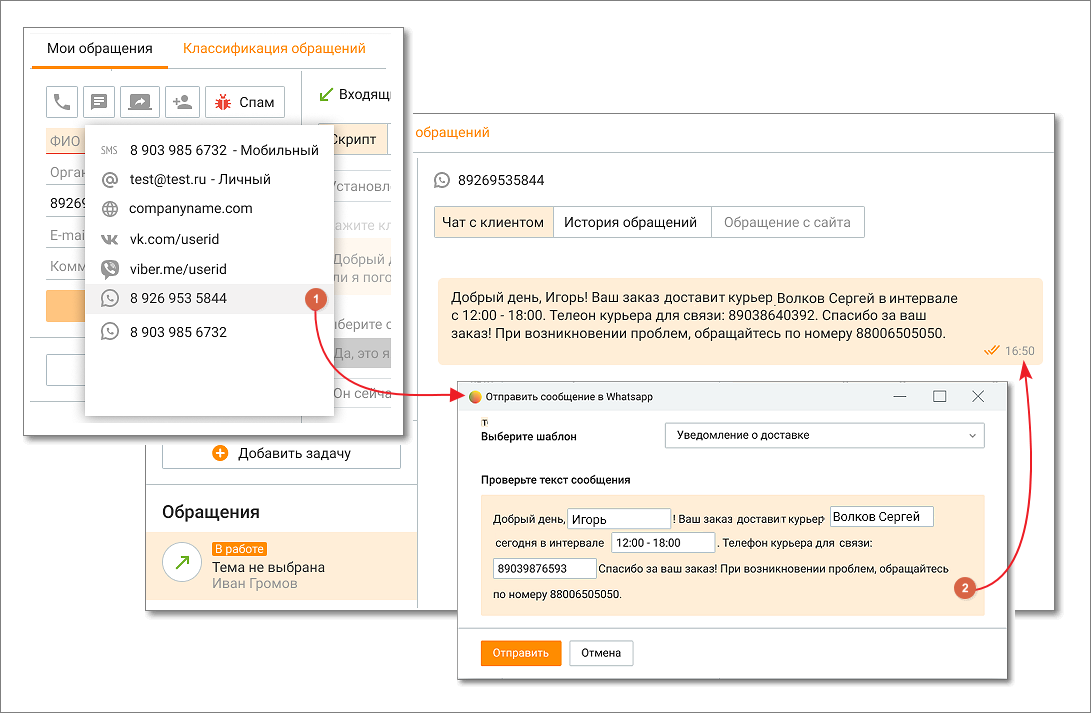Click the courier name field Волков Сергей

tap(882, 517)
